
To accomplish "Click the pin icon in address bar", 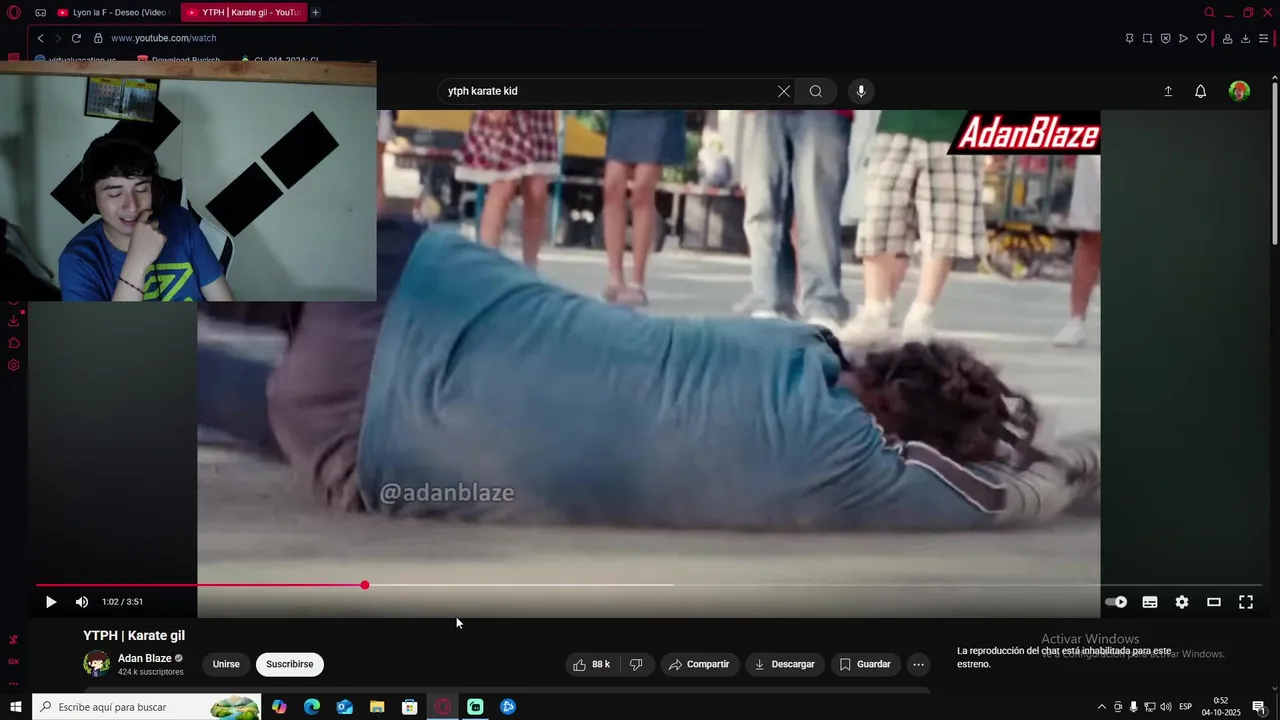I will pos(1129,38).
